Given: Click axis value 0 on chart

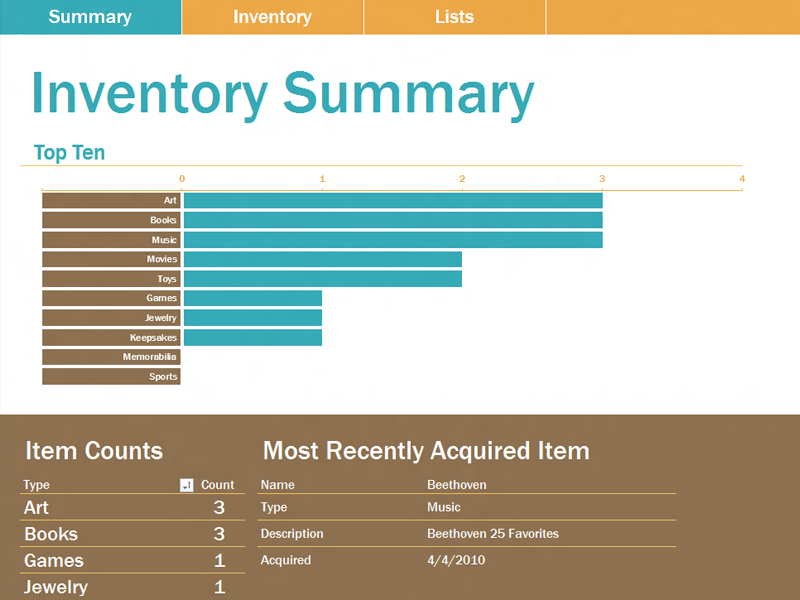Looking at the screenshot, I should [182, 179].
